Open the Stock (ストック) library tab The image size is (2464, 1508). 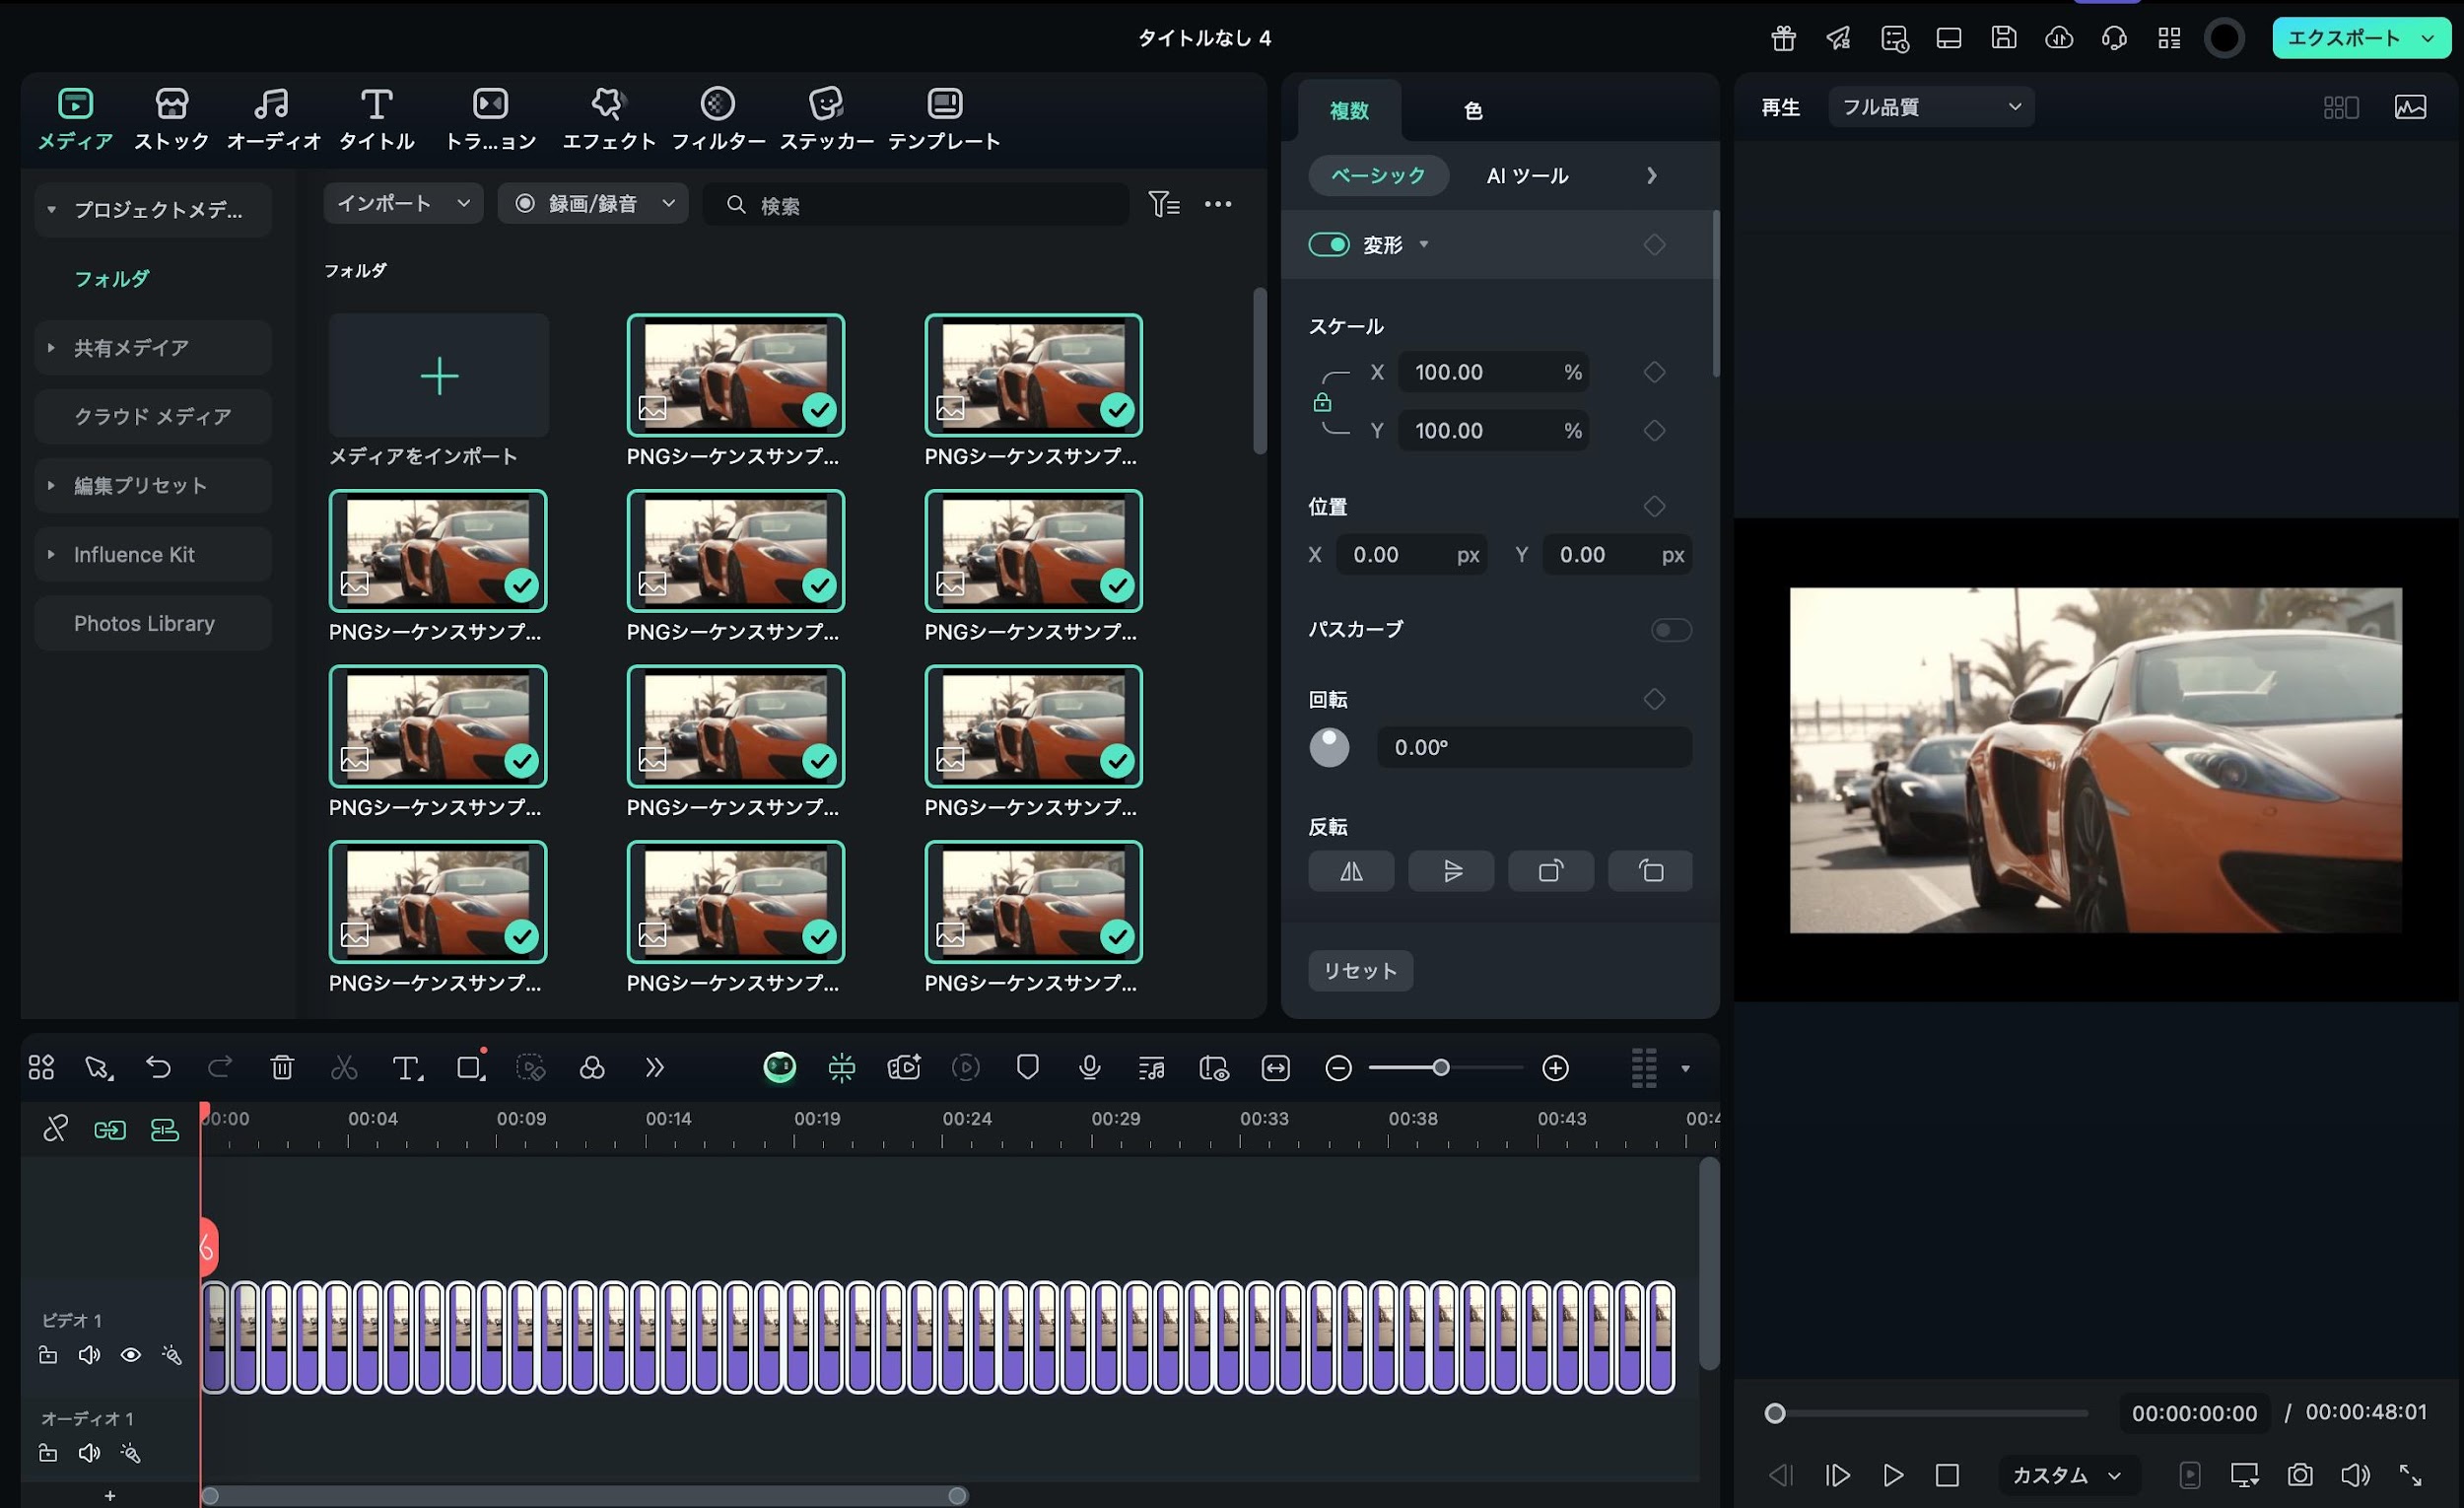tap(171, 119)
